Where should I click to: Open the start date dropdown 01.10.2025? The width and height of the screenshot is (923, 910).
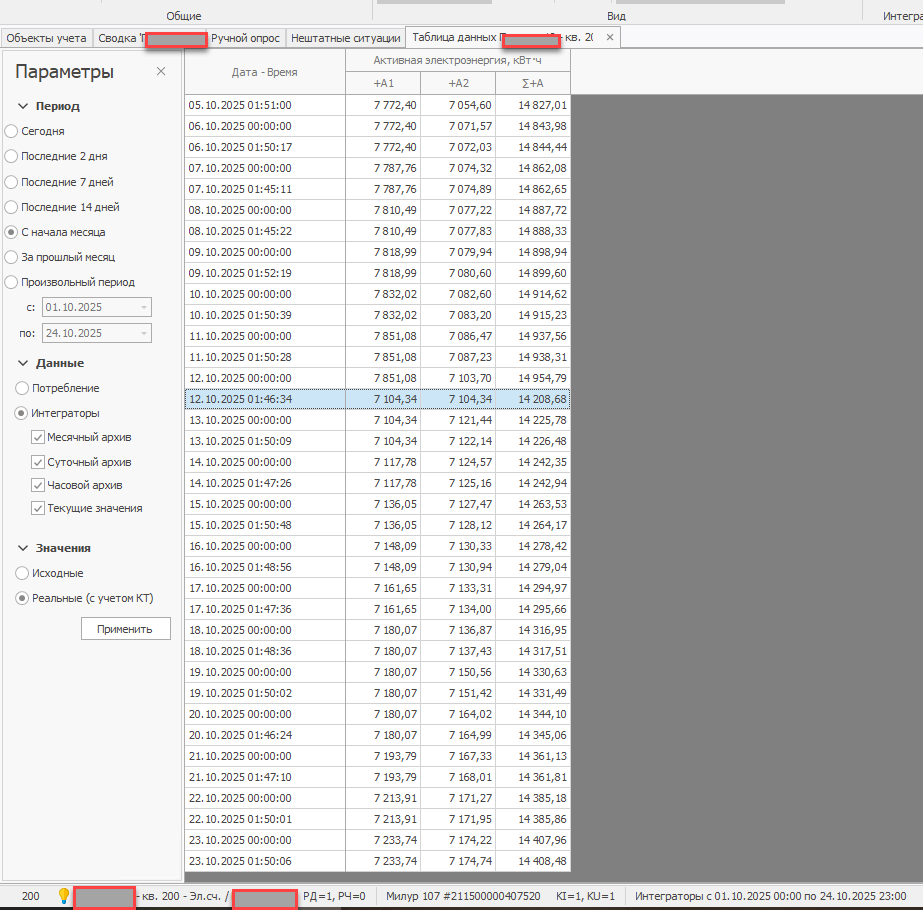pos(145,308)
